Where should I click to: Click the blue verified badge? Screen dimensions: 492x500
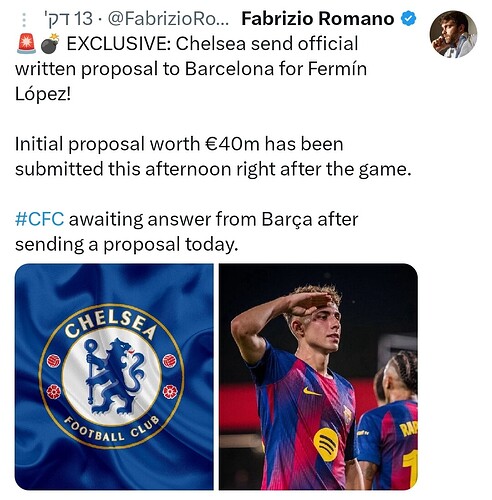[x=408, y=18]
